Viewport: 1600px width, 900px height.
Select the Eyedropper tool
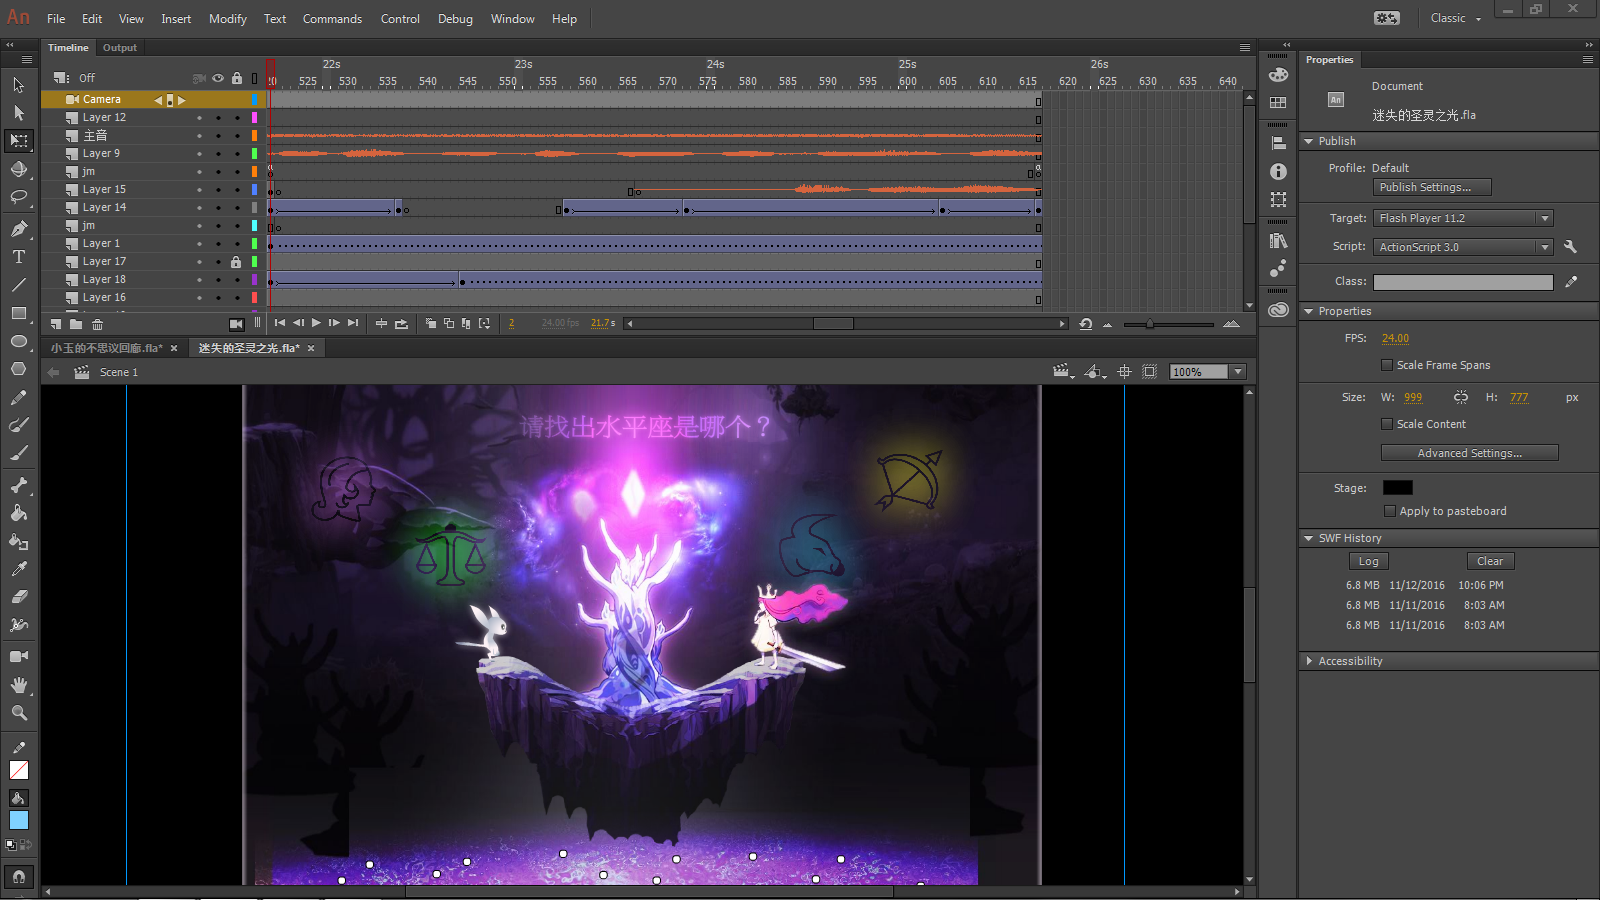[x=19, y=569]
